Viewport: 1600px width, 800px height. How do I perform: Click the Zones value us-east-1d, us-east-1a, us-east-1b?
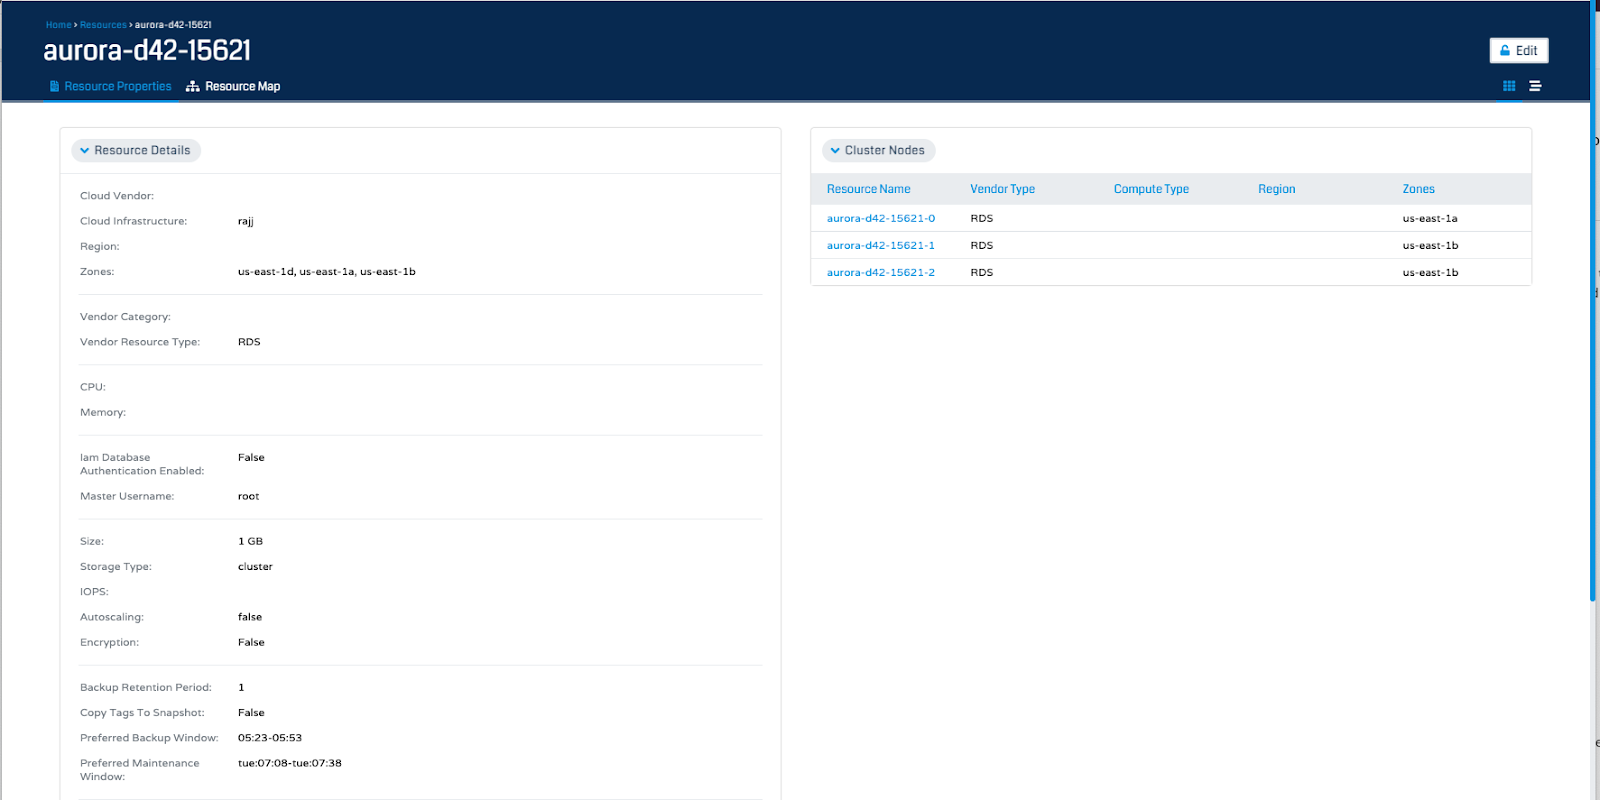tap(327, 272)
